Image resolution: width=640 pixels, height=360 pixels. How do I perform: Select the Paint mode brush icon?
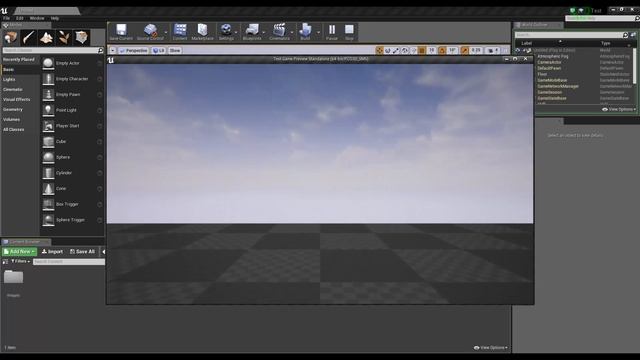tap(28, 38)
